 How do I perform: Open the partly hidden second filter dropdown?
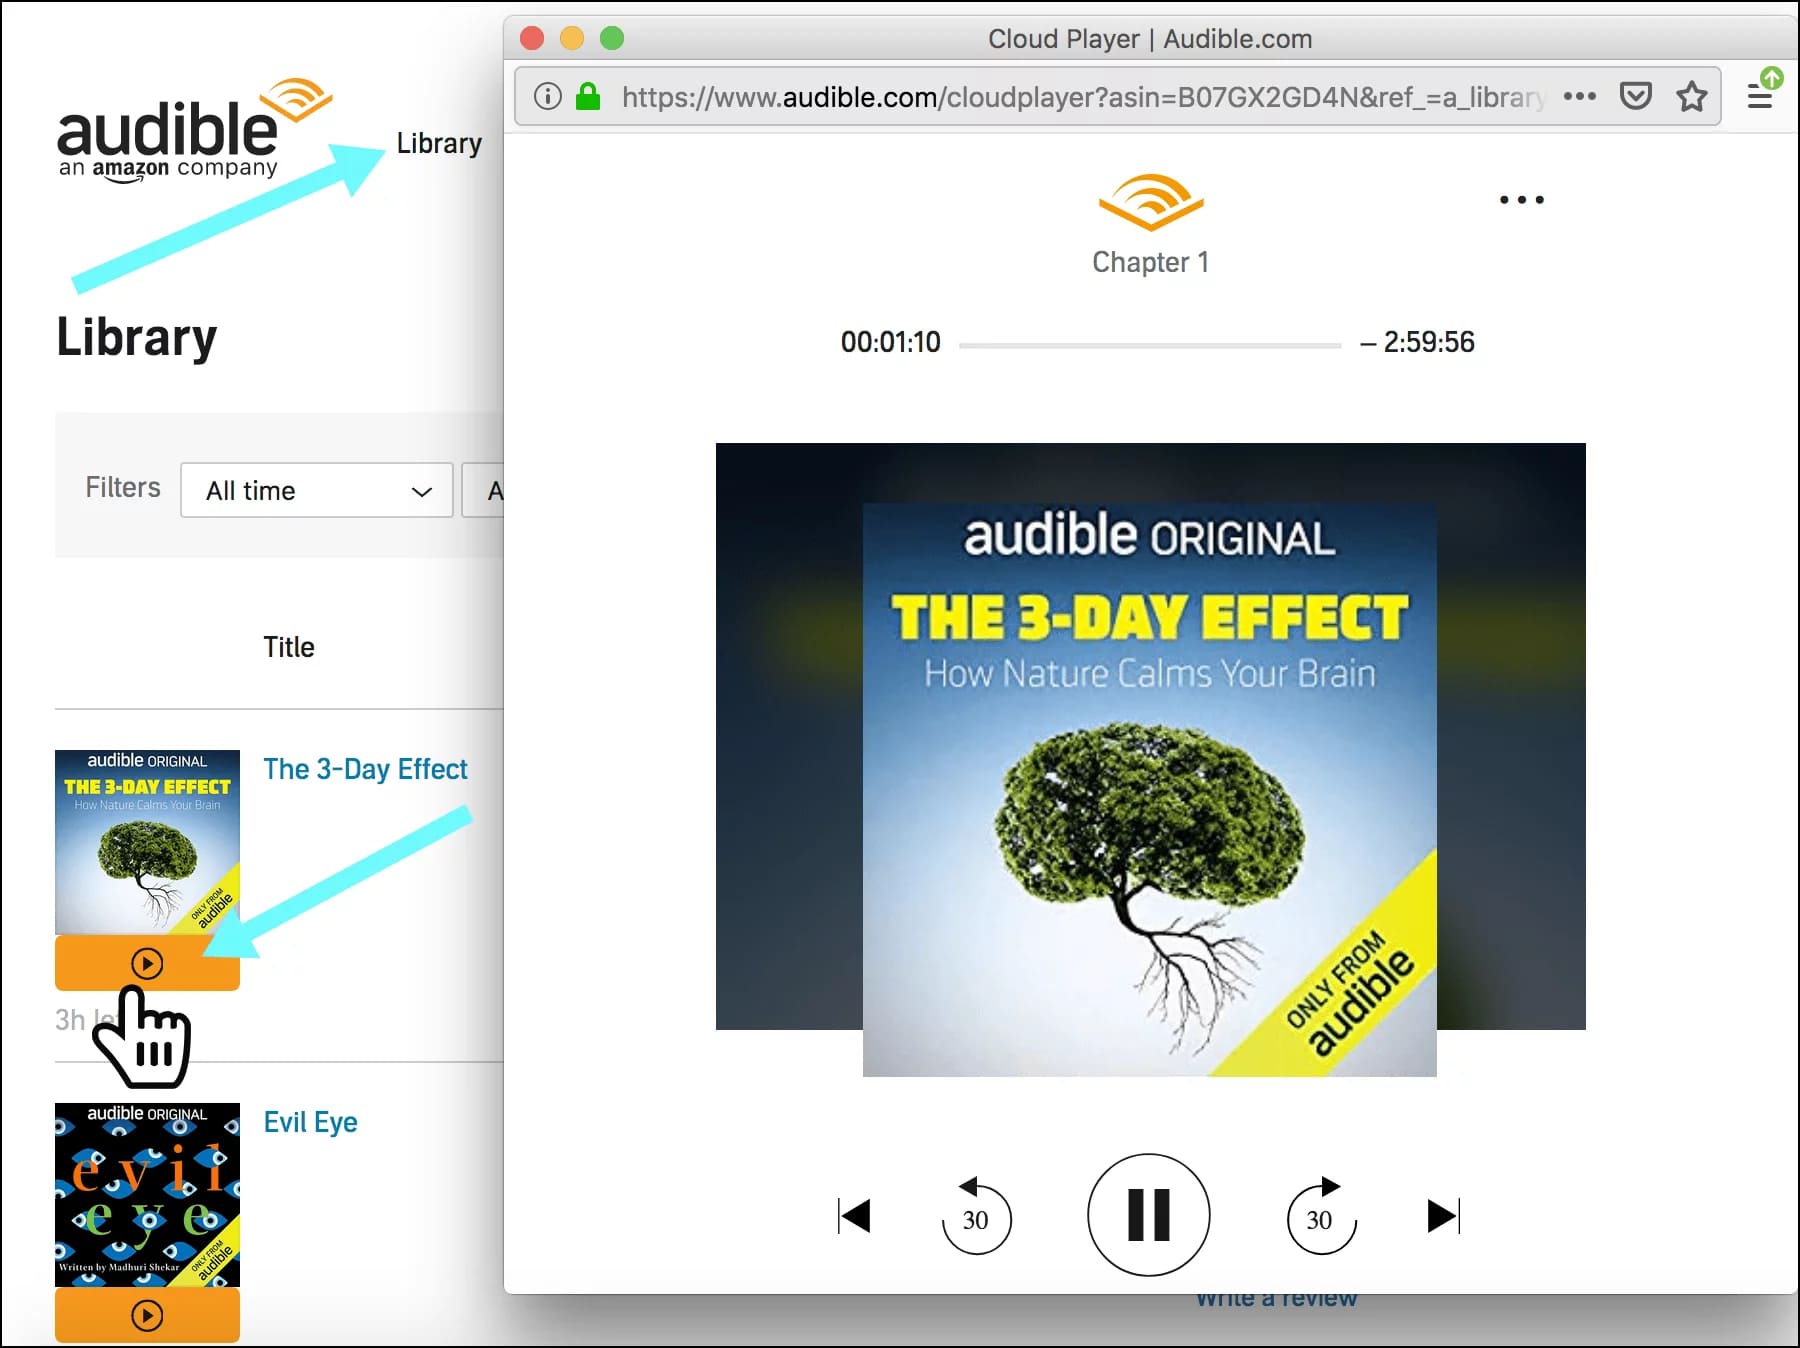coord(483,490)
